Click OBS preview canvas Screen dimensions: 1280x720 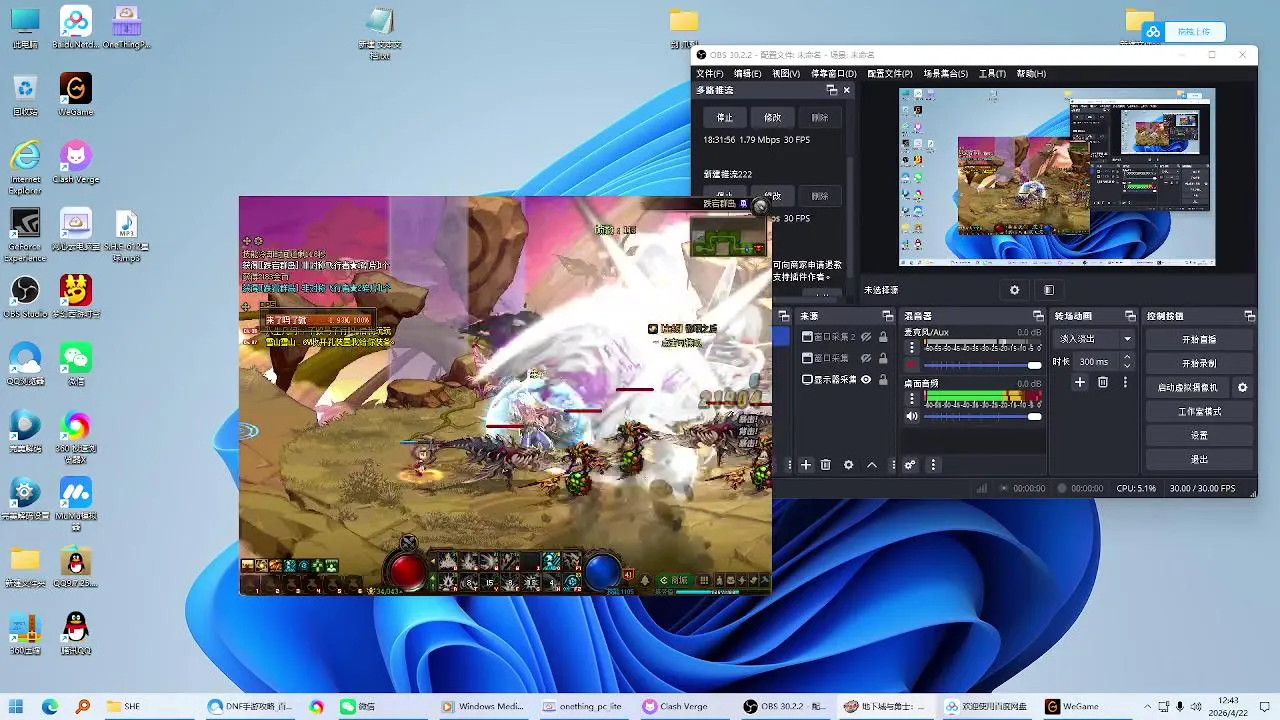click(1057, 177)
